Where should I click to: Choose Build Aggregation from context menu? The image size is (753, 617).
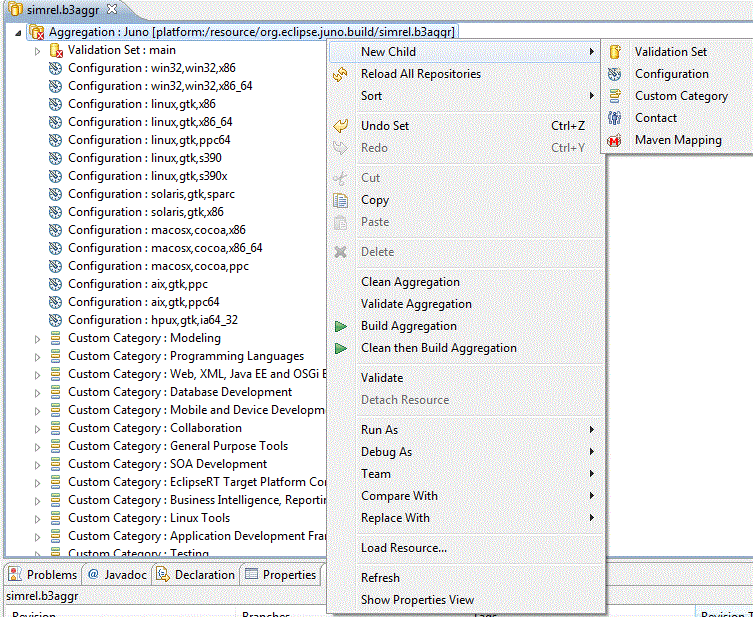tap(463, 326)
